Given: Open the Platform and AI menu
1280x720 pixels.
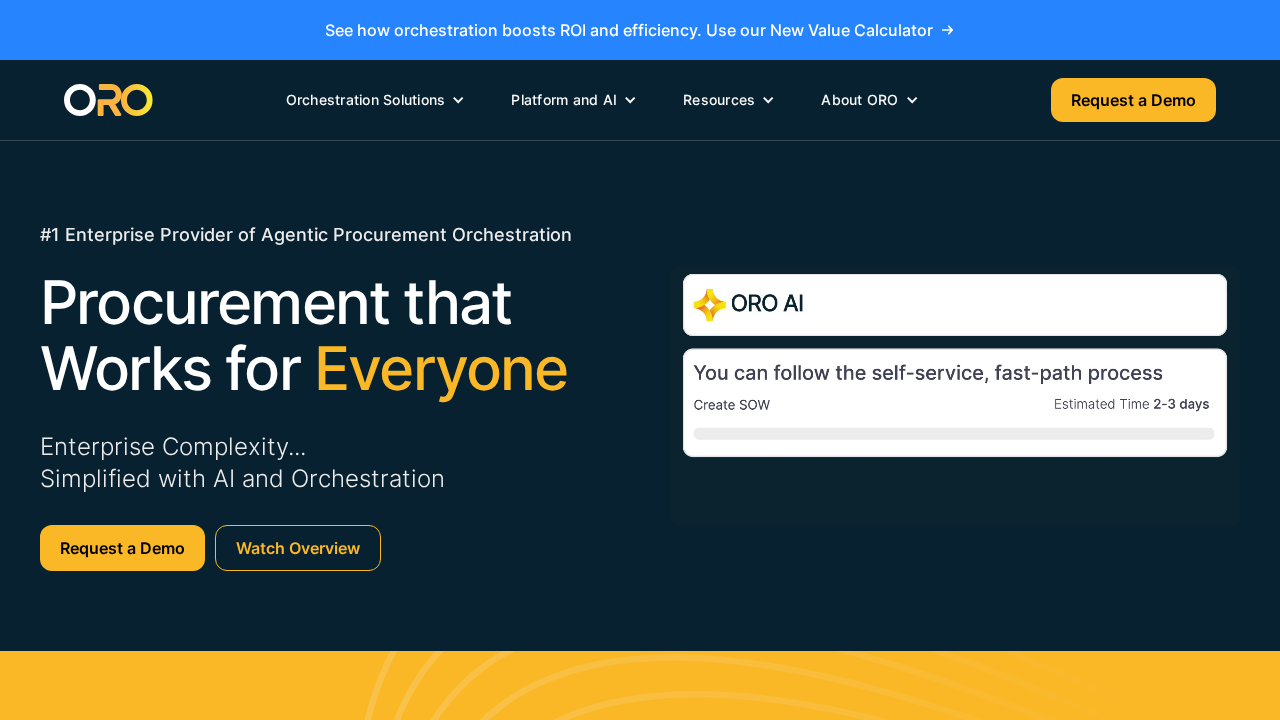Looking at the screenshot, I should [x=573, y=100].
